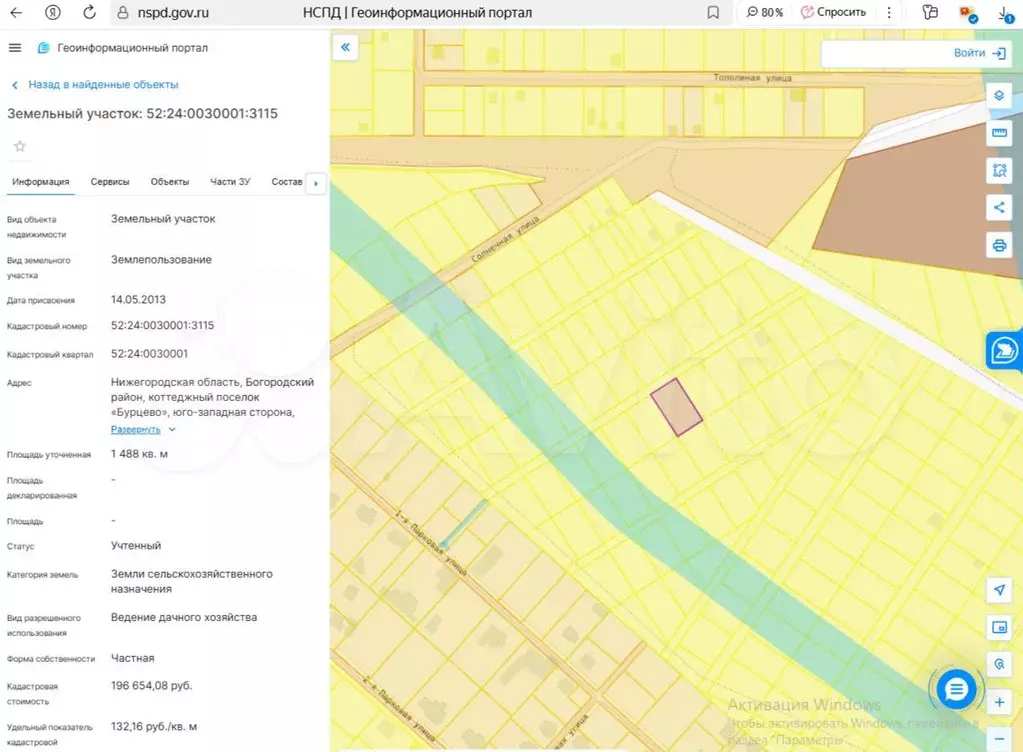Activate the area selection tool
Viewport: 1023px width, 752px height.
999,171
